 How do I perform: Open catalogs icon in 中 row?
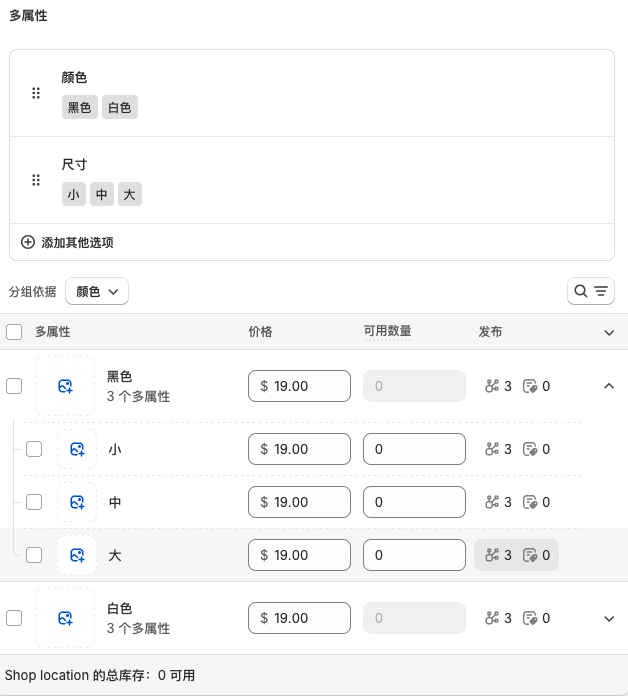point(530,502)
